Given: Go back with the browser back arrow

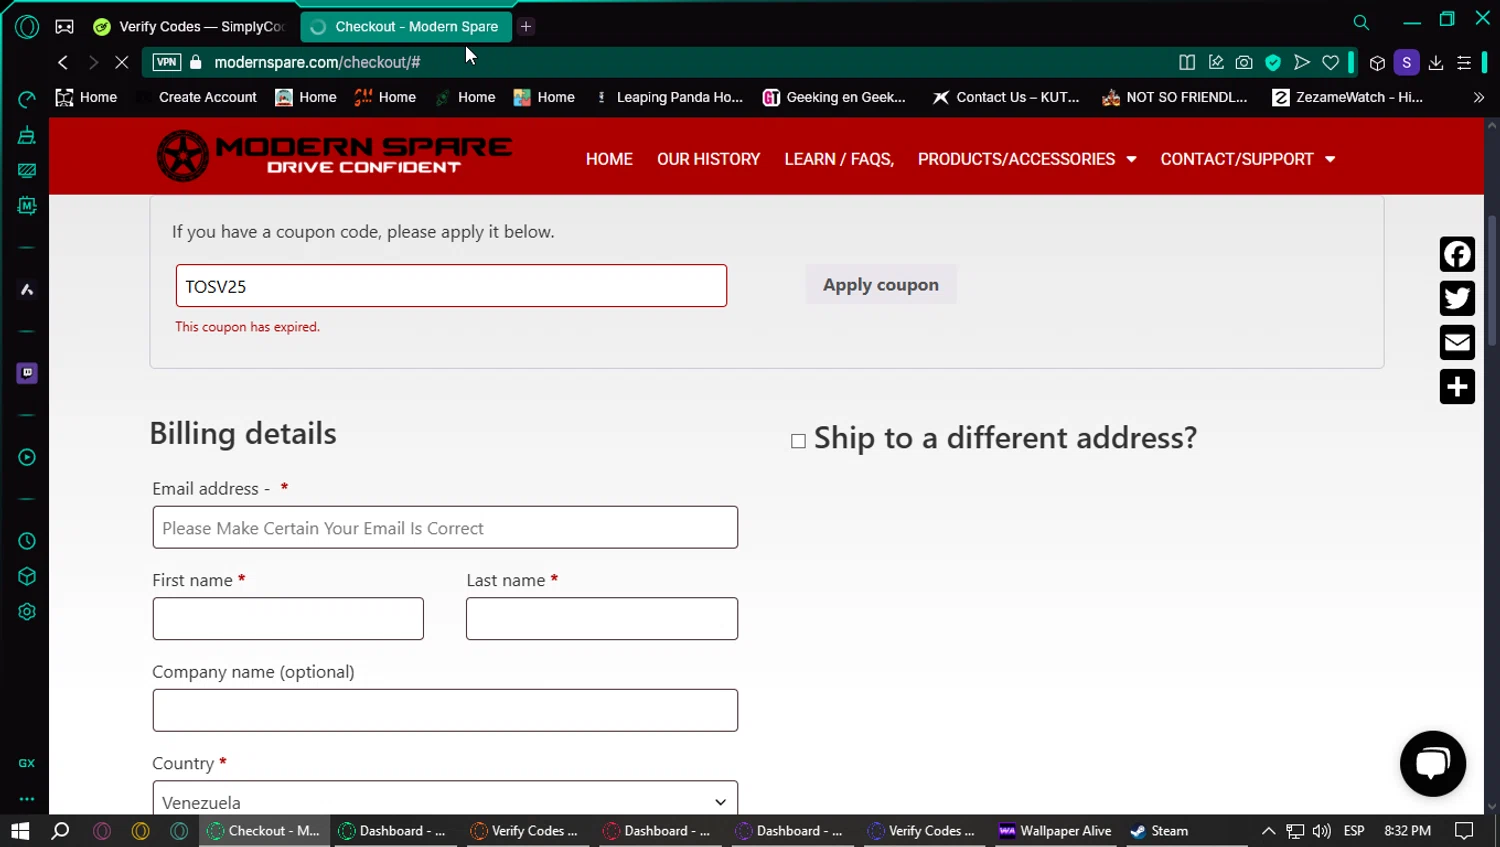Looking at the screenshot, I should pos(63,62).
